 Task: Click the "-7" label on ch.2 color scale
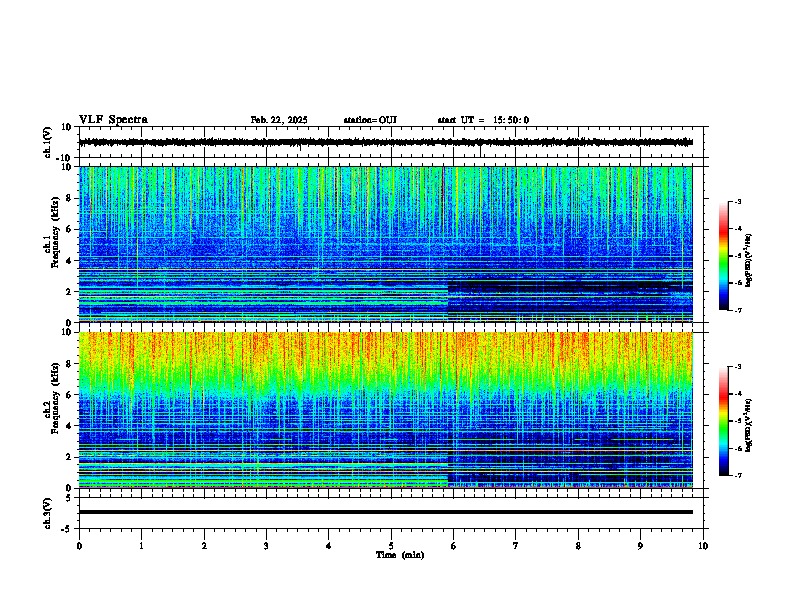click(737, 476)
